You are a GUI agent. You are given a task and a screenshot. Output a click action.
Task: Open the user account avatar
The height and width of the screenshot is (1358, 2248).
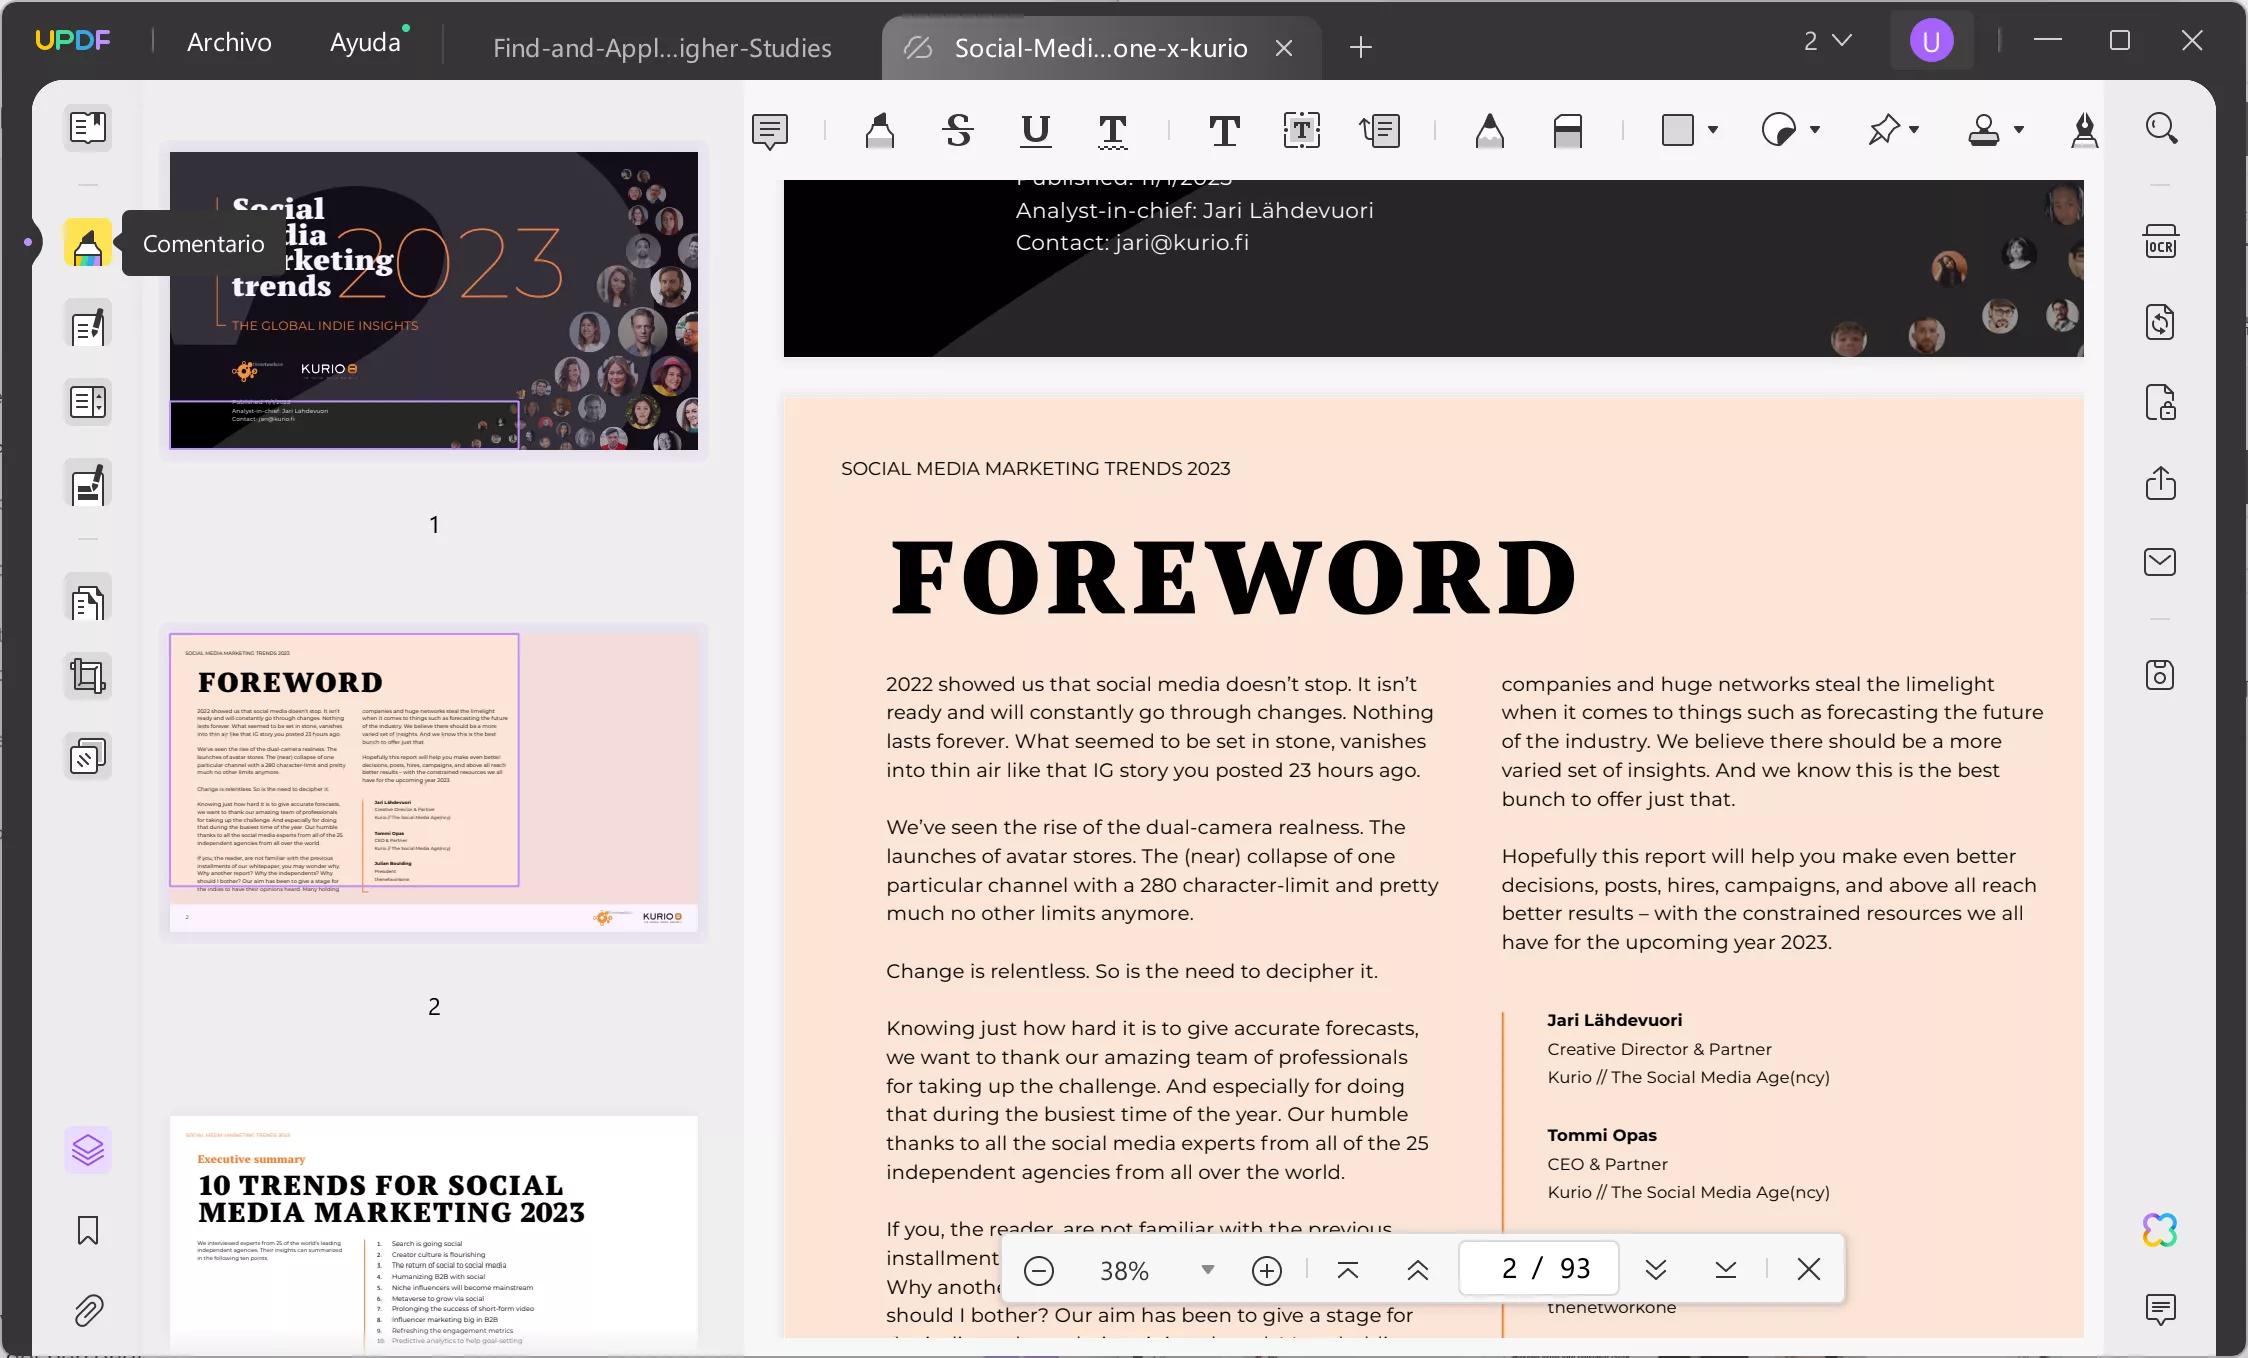pos(1931,41)
